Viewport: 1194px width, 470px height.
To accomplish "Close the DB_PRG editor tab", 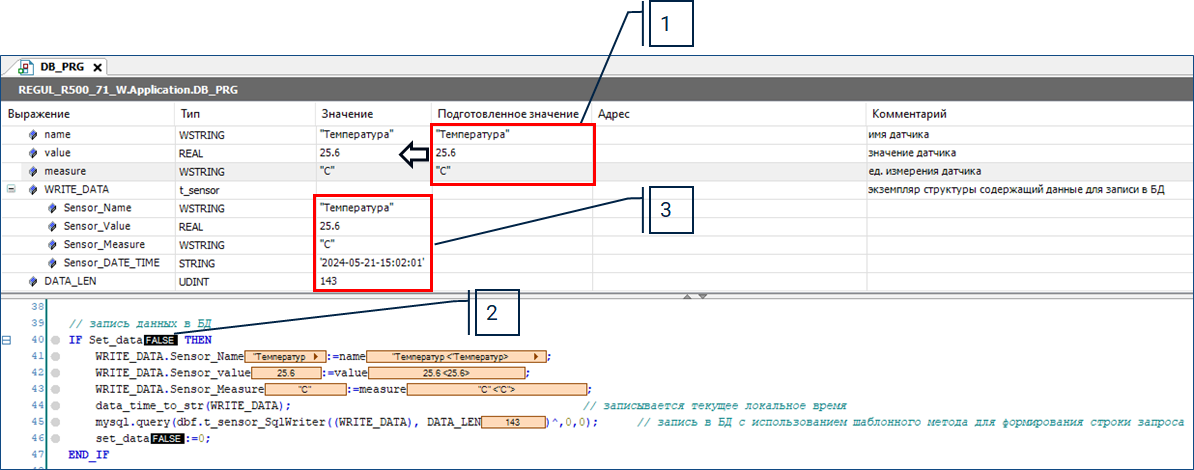I will [x=97, y=67].
